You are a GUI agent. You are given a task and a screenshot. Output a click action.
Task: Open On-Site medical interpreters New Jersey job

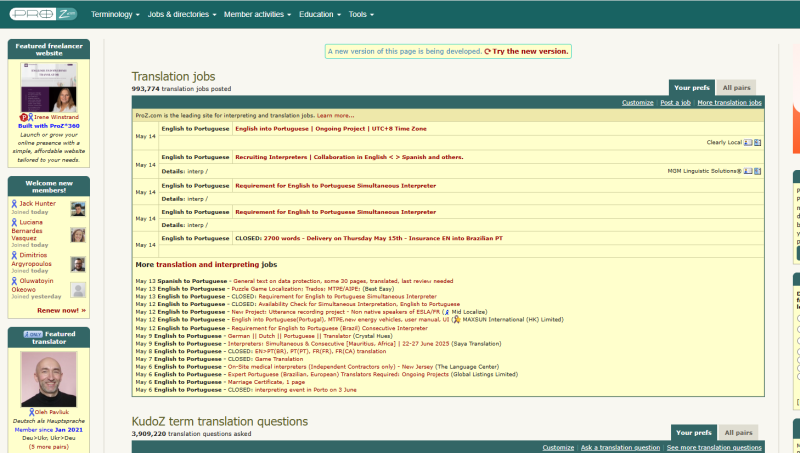click(330, 367)
